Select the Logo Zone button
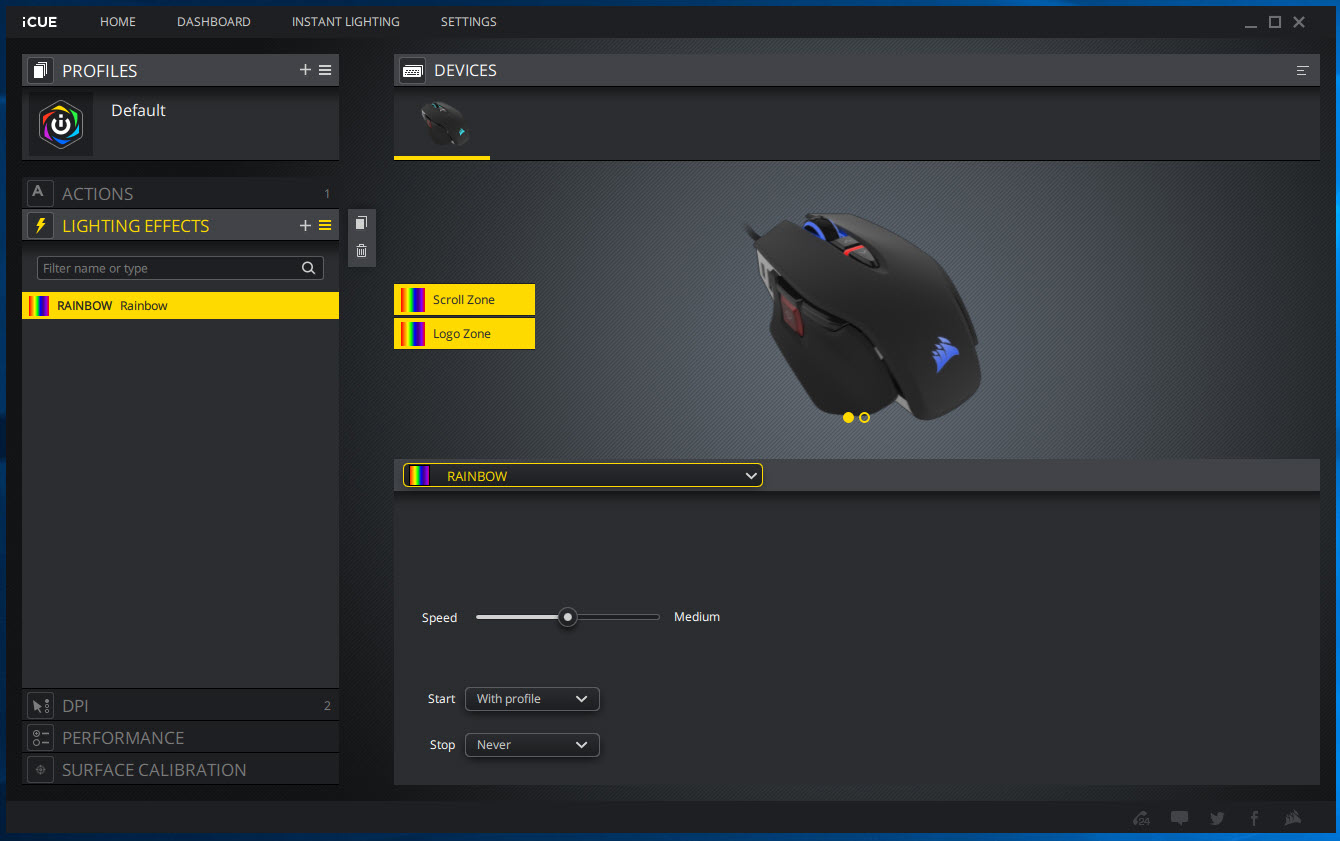This screenshot has width=1340, height=841. pyautogui.click(x=464, y=333)
